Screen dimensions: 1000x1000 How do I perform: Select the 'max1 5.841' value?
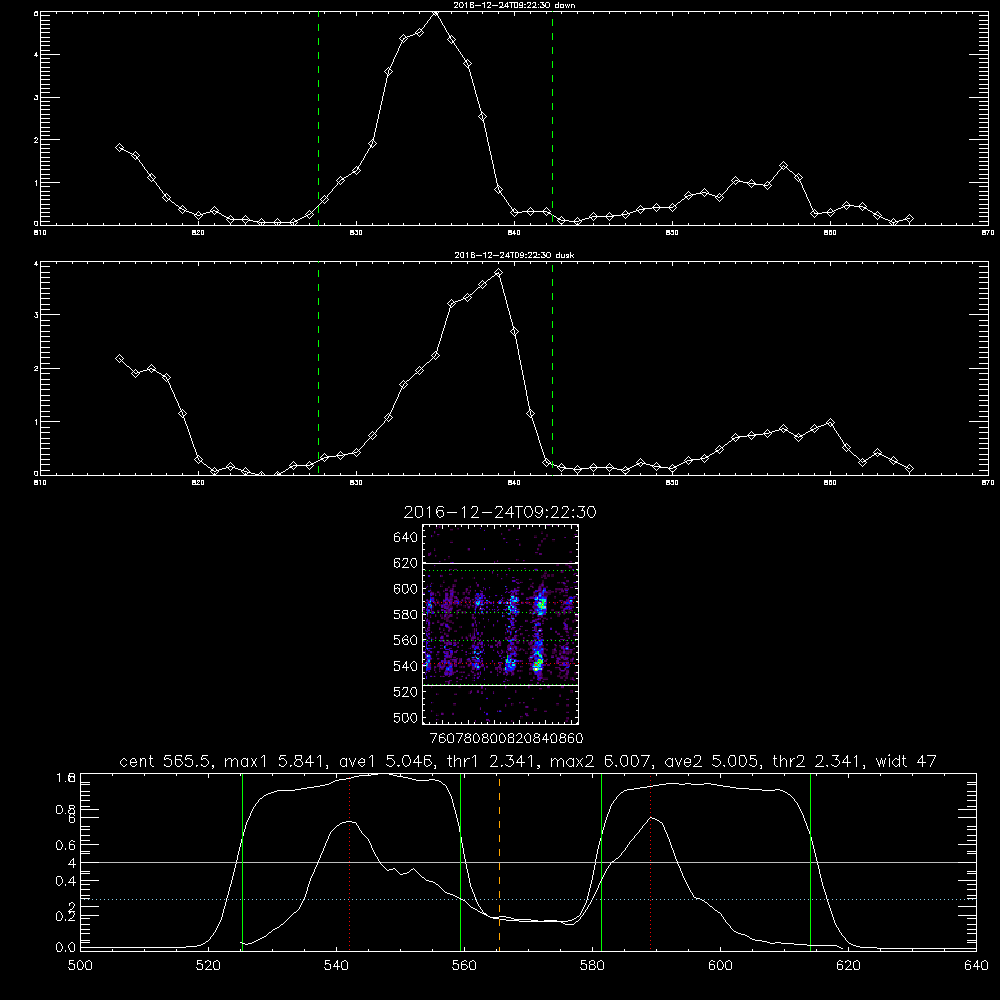click(272, 761)
